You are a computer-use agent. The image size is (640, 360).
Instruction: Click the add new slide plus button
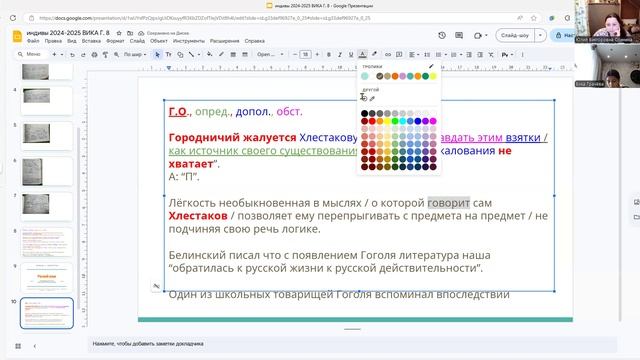(x=54, y=55)
